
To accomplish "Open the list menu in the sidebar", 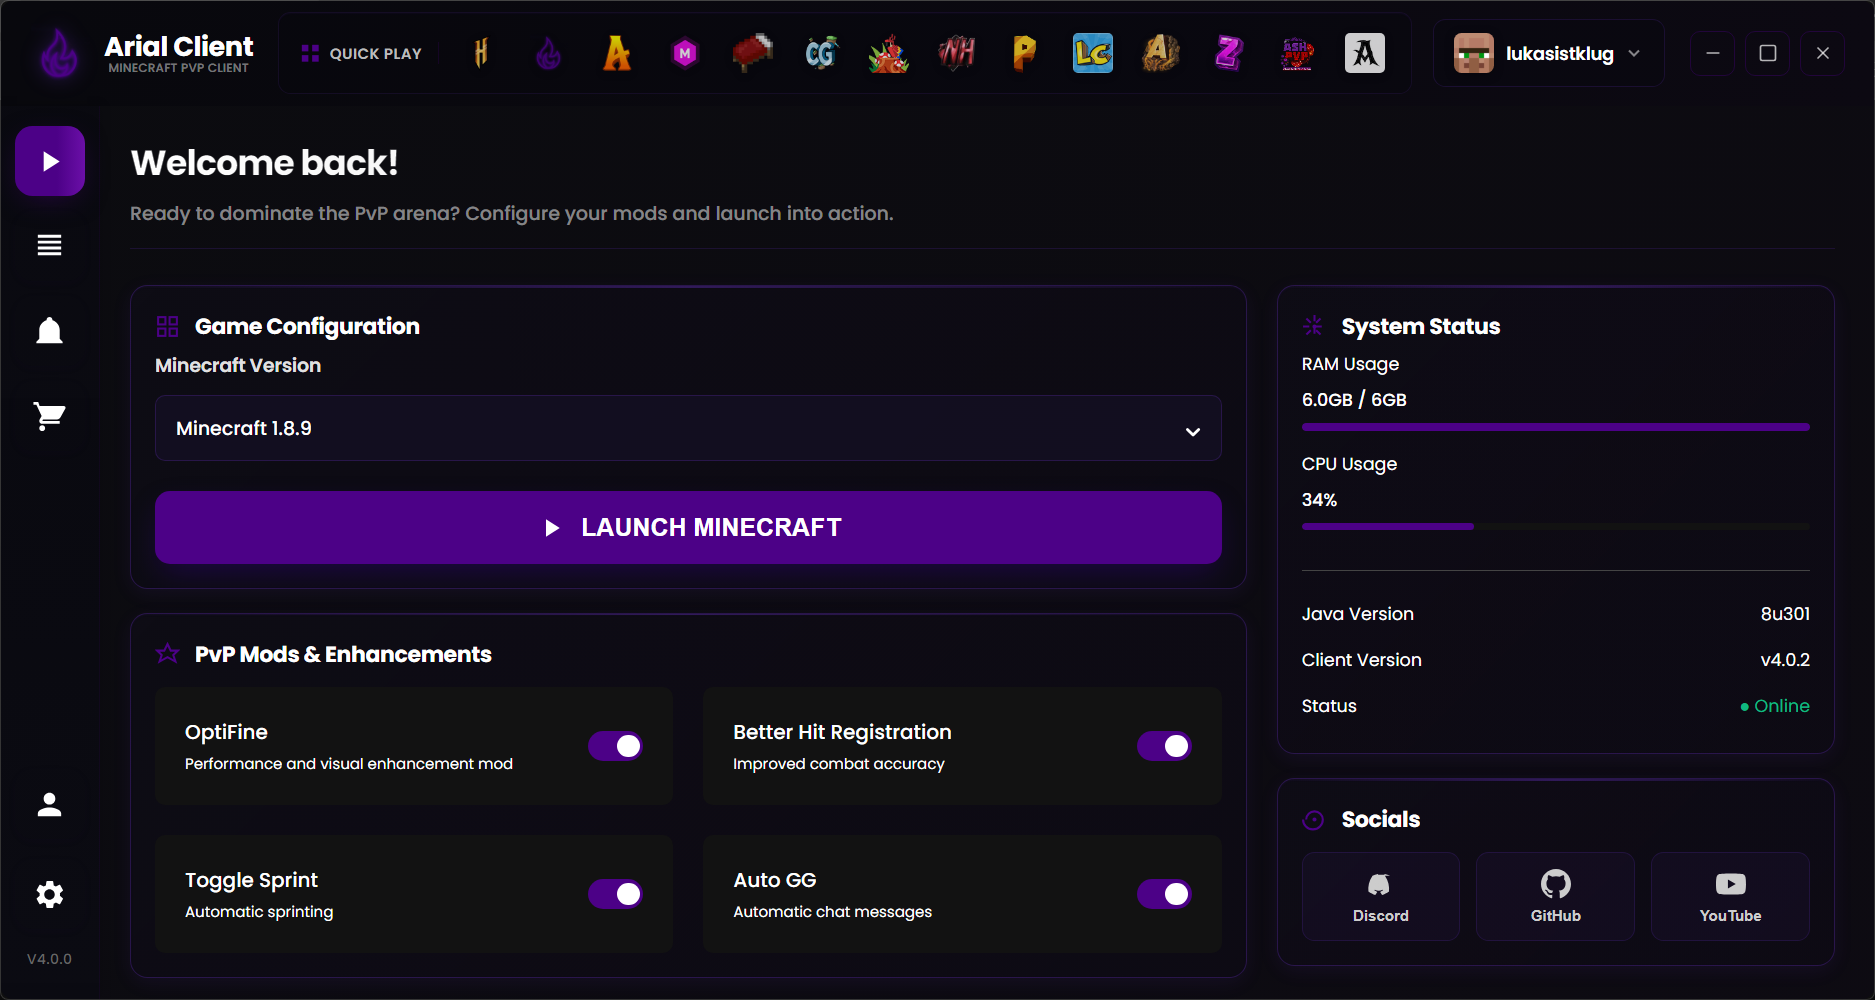I will (50, 245).
